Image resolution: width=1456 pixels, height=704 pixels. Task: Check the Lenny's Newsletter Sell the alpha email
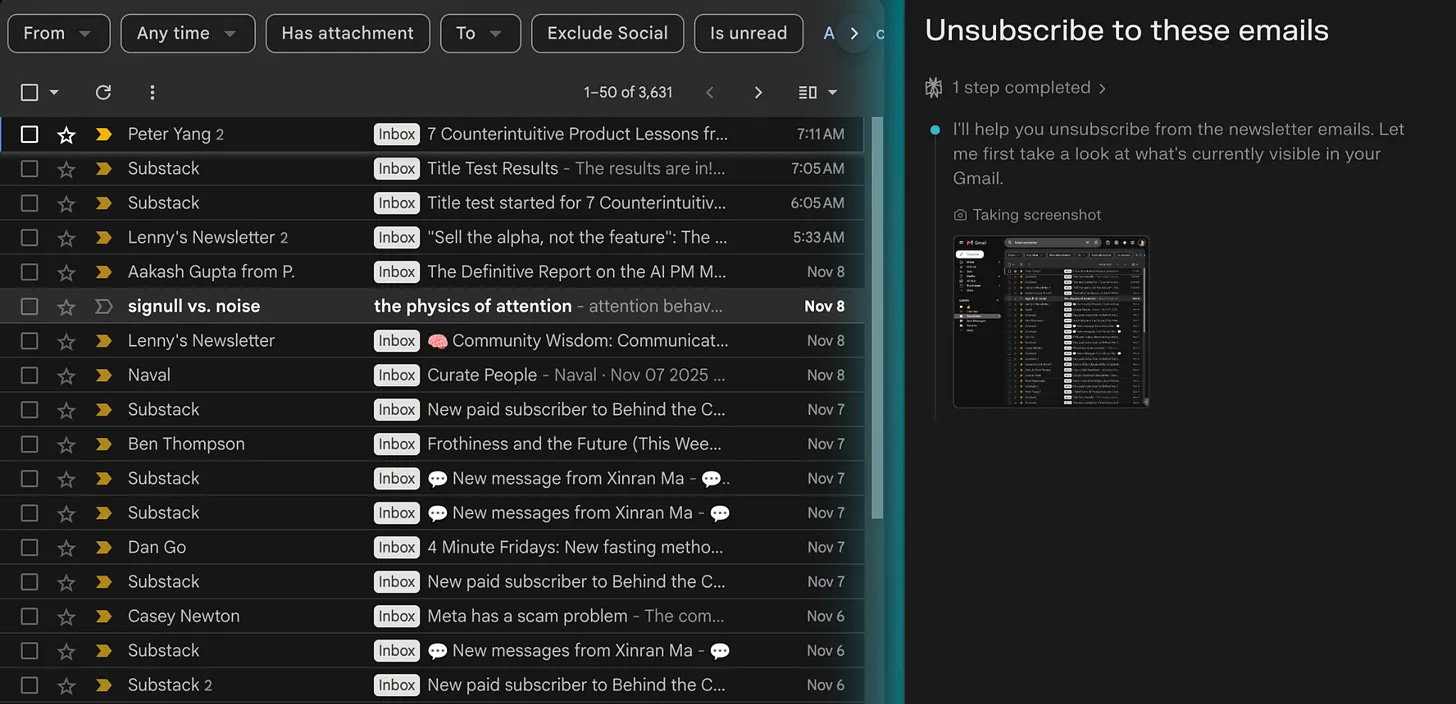coord(30,237)
